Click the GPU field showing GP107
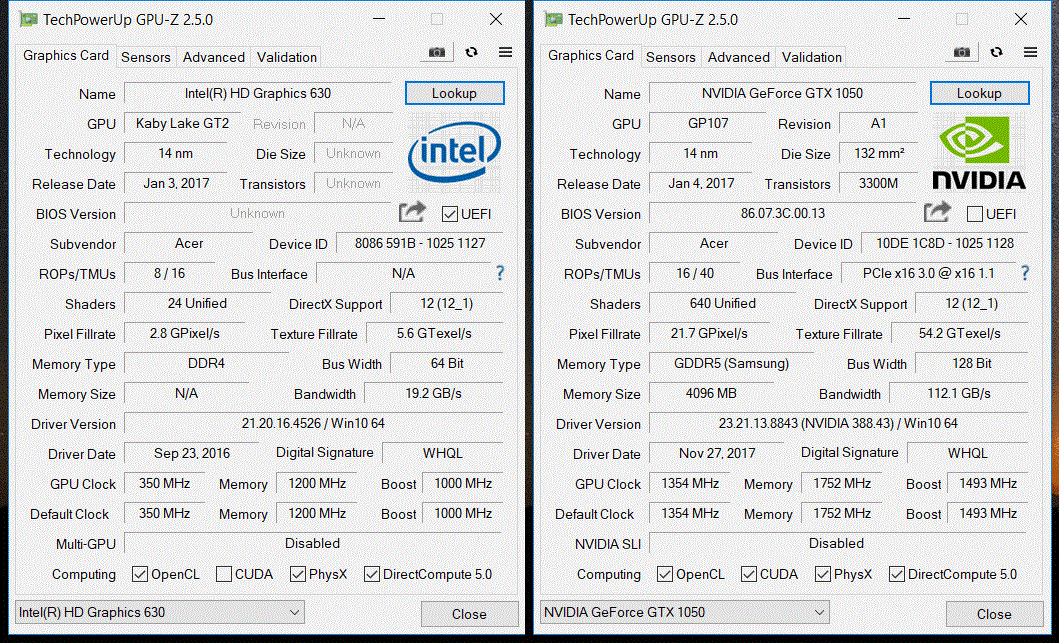 pos(707,124)
